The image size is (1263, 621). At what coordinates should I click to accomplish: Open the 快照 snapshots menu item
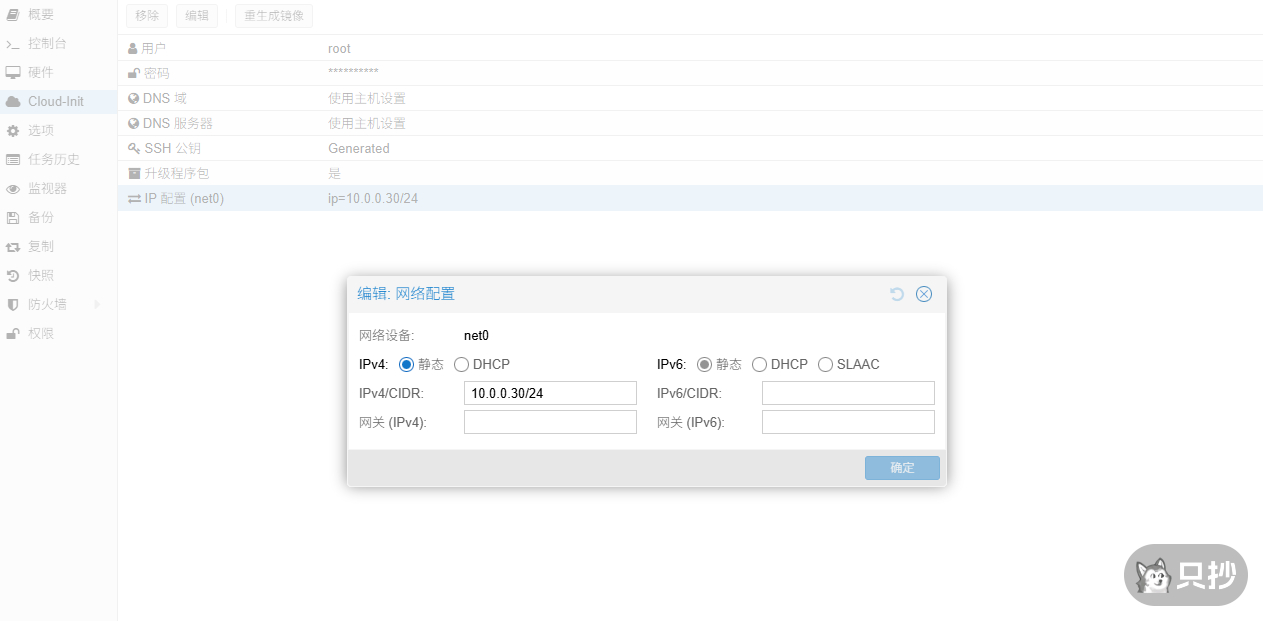(58, 276)
